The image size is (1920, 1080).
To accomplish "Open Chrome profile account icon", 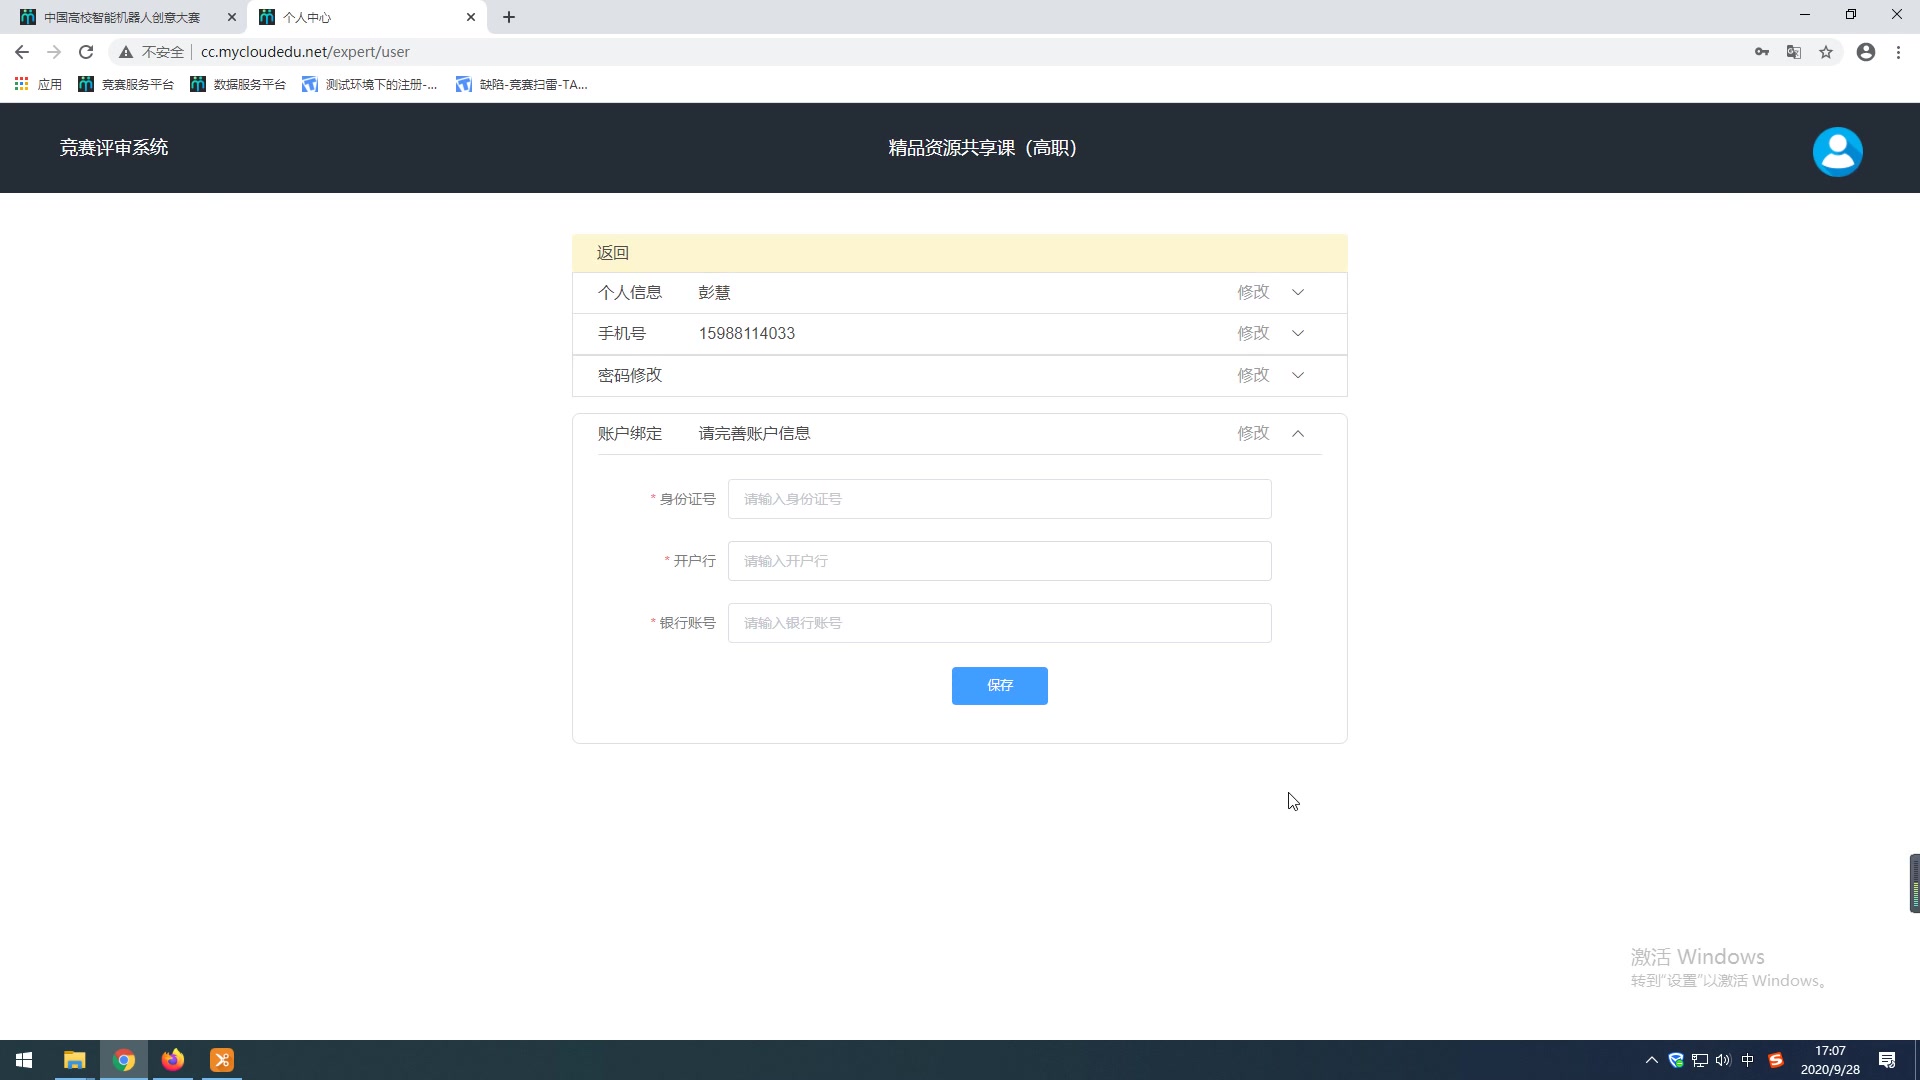I will pos(1866,52).
